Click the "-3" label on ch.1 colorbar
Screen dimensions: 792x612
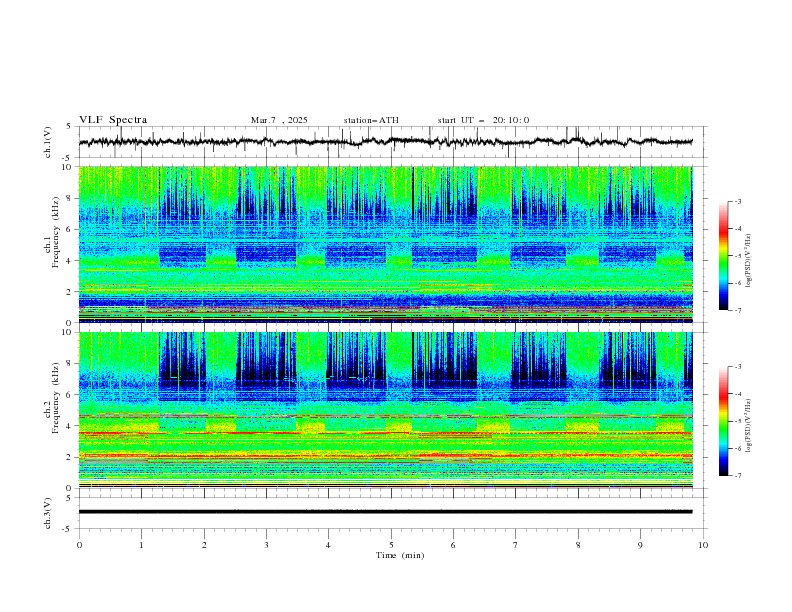tap(737, 201)
